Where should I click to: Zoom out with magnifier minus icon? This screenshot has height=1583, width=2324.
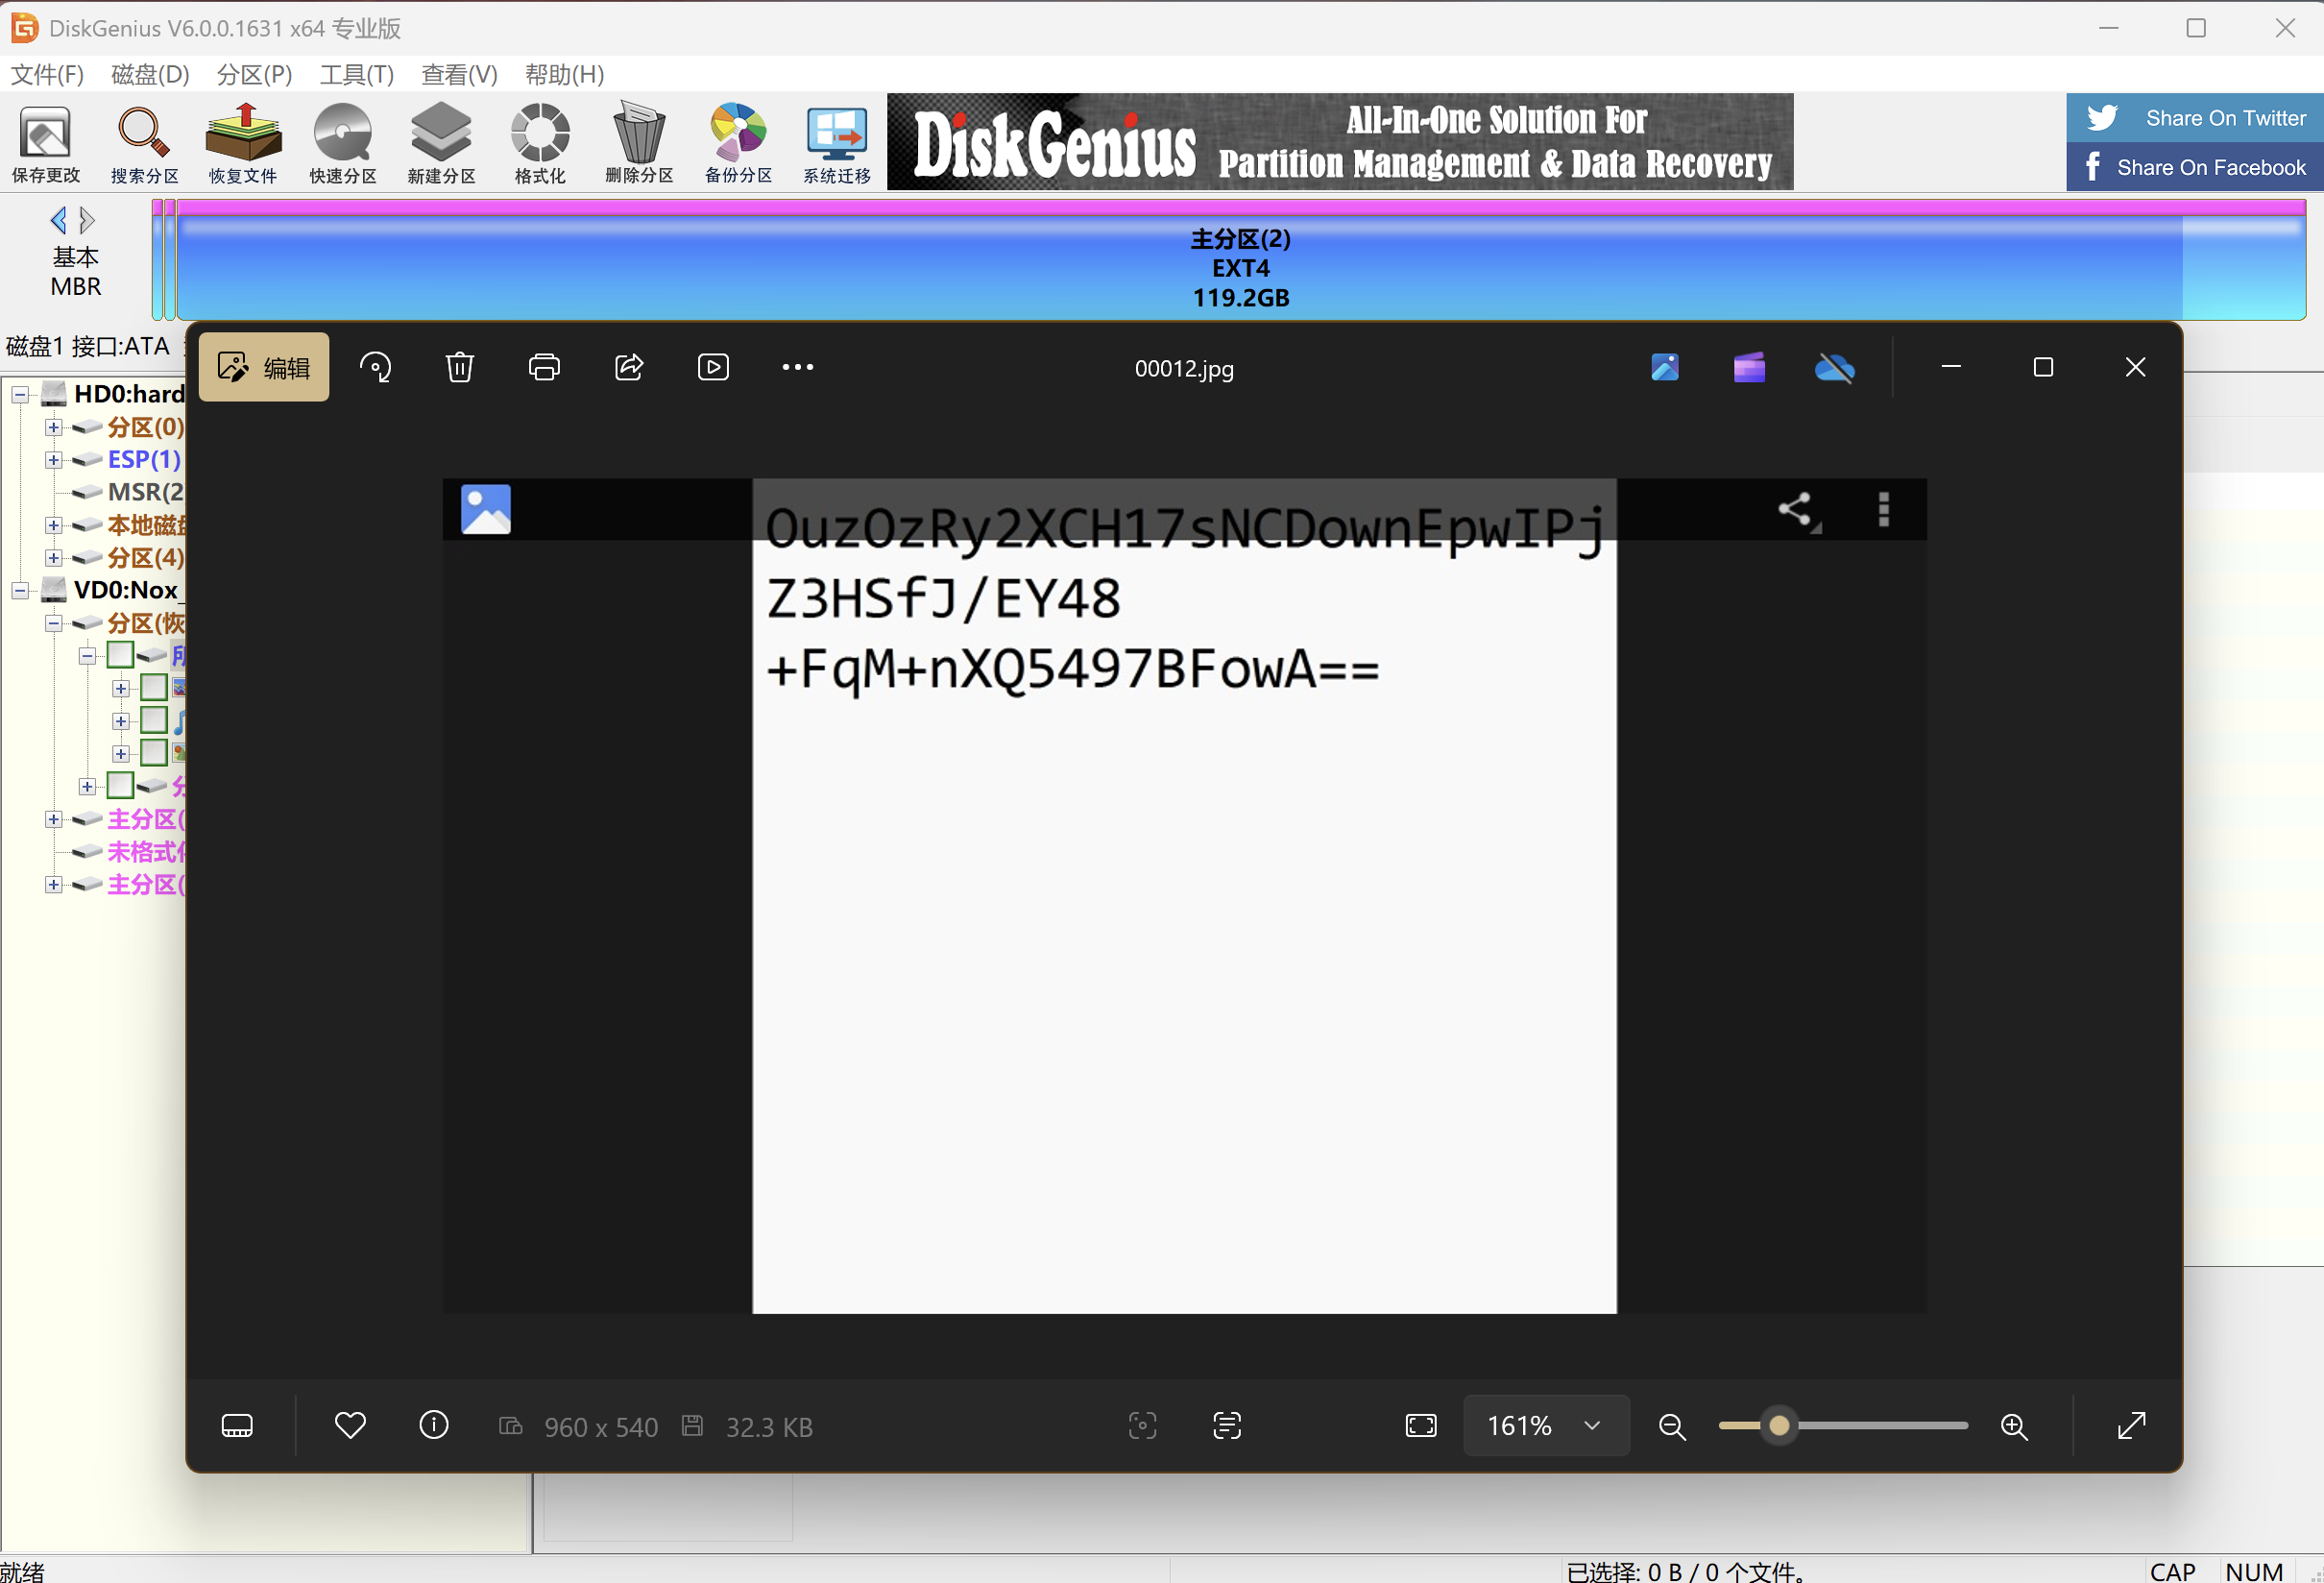(1672, 1426)
